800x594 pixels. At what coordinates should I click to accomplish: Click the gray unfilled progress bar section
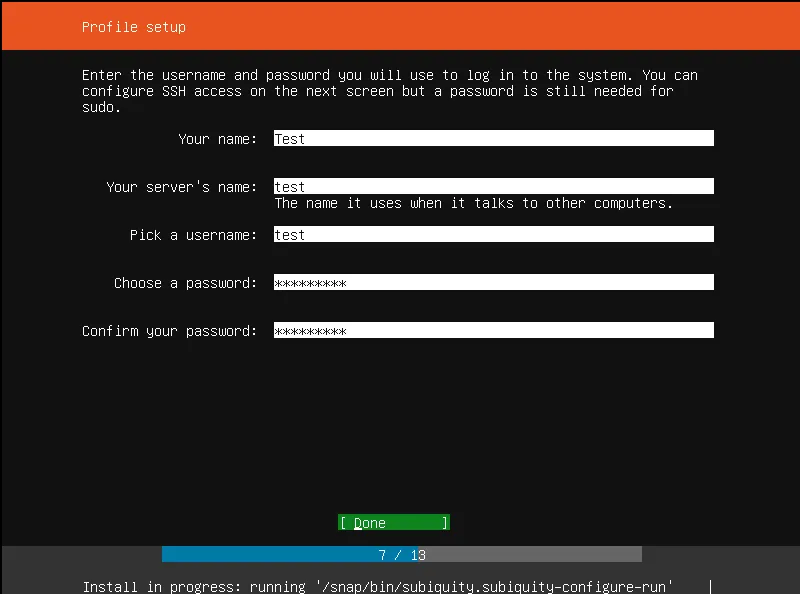[x=540, y=554]
